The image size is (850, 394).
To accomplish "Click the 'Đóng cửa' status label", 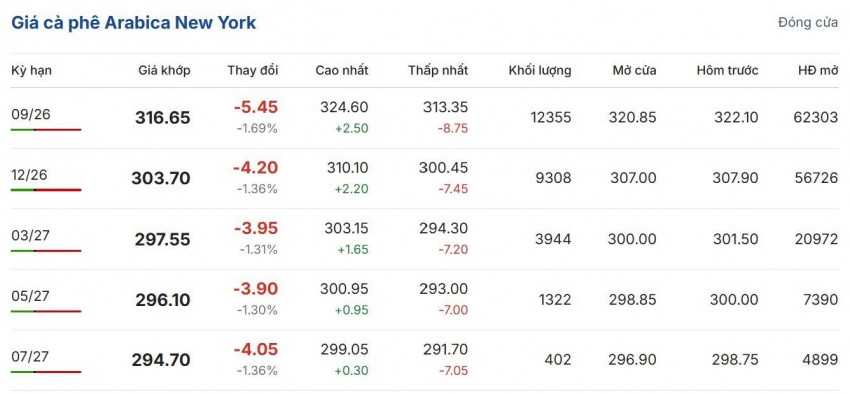I will pyautogui.click(x=808, y=23).
